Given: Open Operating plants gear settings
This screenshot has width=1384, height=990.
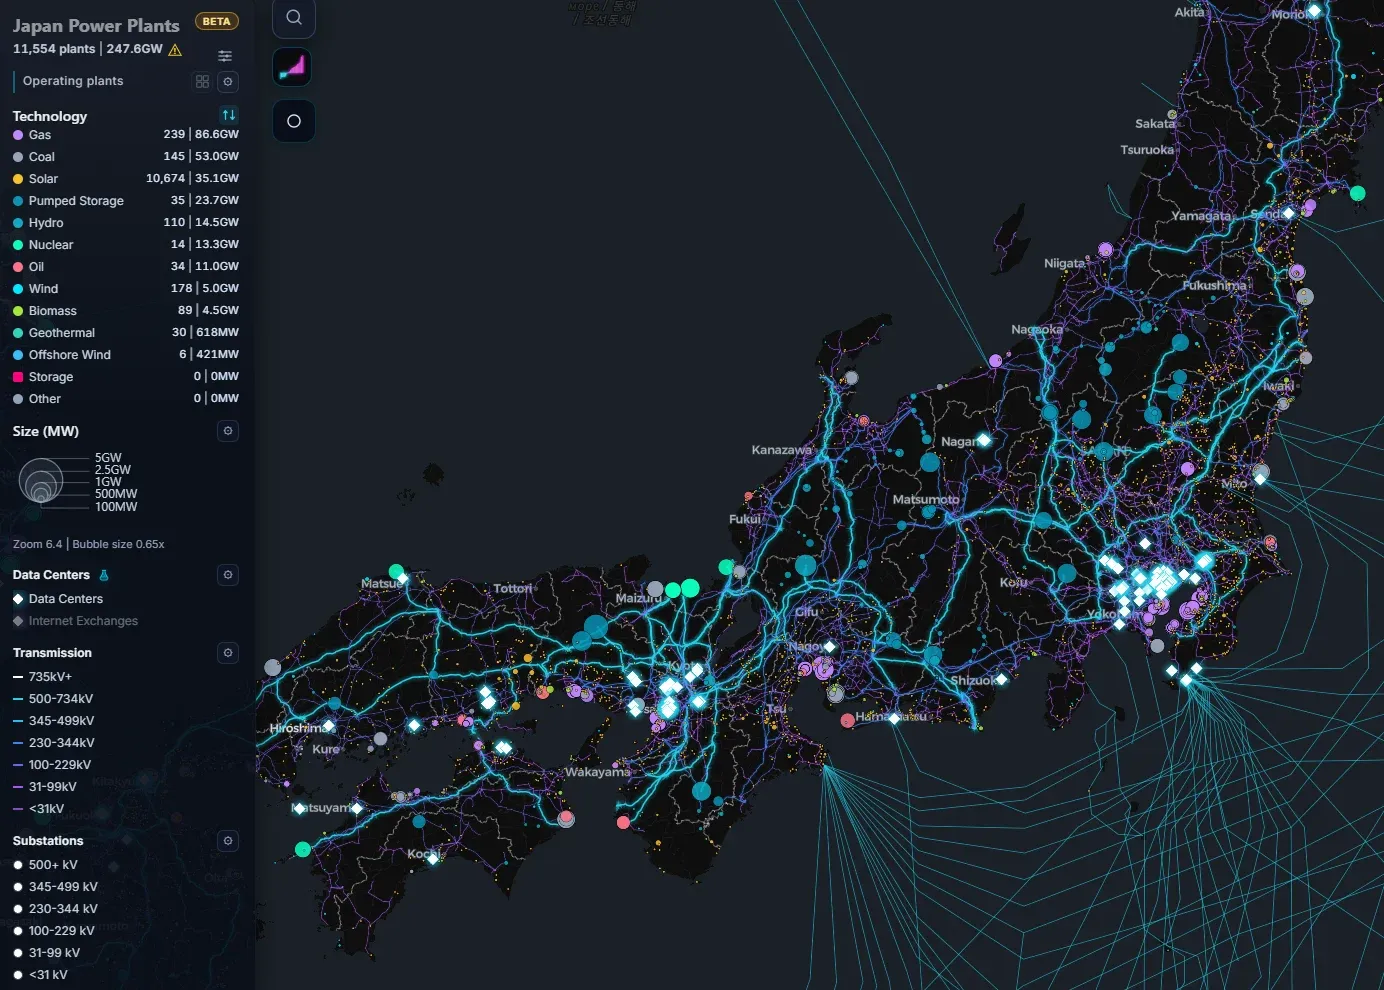Looking at the screenshot, I should coord(228,82).
